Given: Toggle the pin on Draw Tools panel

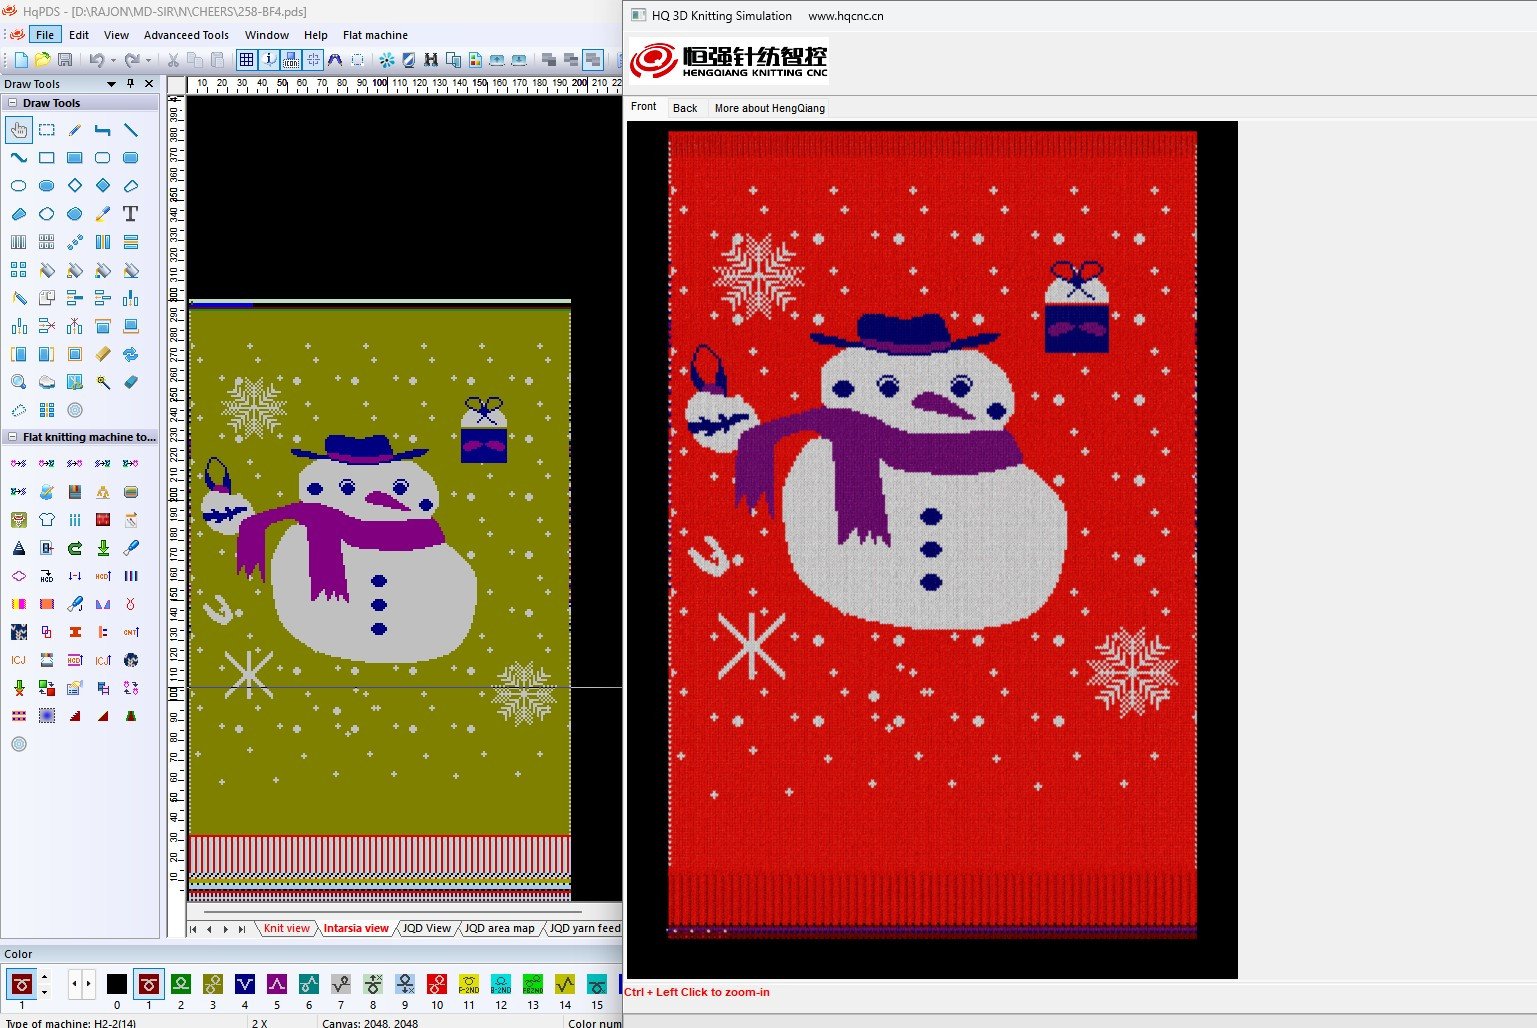Looking at the screenshot, I should (130, 84).
